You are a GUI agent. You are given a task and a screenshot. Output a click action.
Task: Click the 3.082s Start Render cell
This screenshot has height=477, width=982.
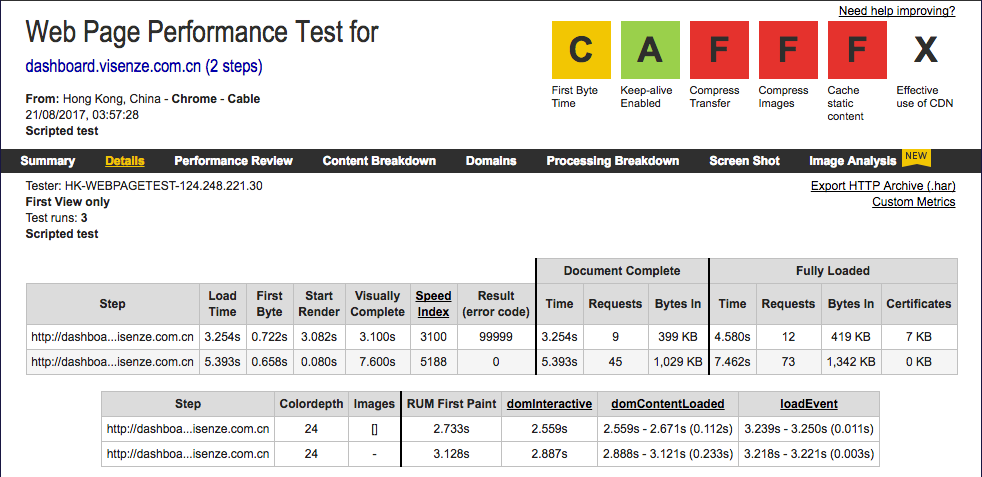319,337
